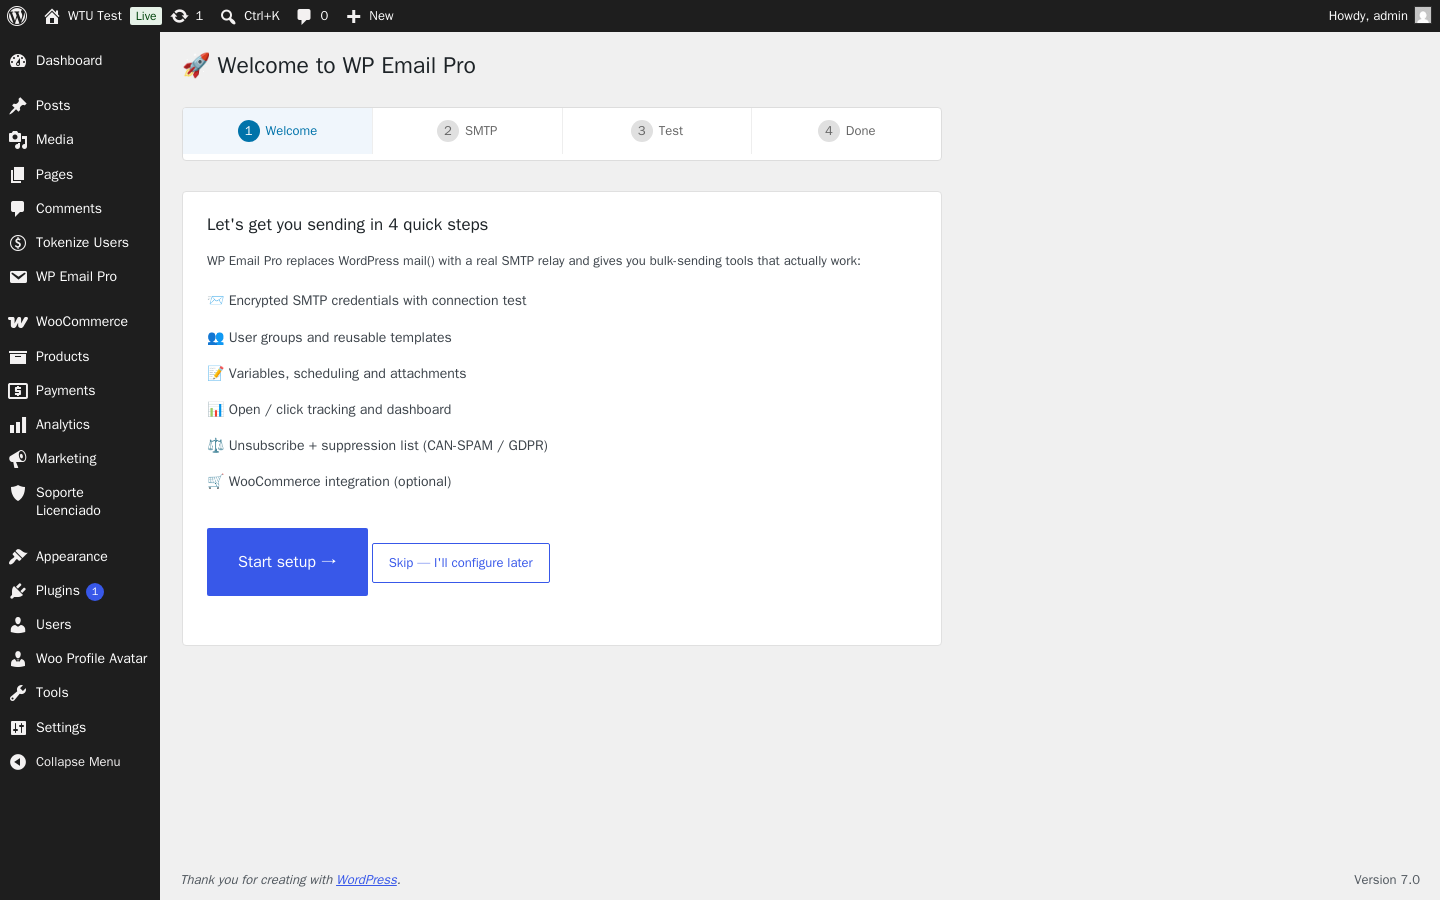The height and width of the screenshot is (900, 1440).
Task: Click "Open / click tracking and dashboard" text
Action: click(x=340, y=410)
